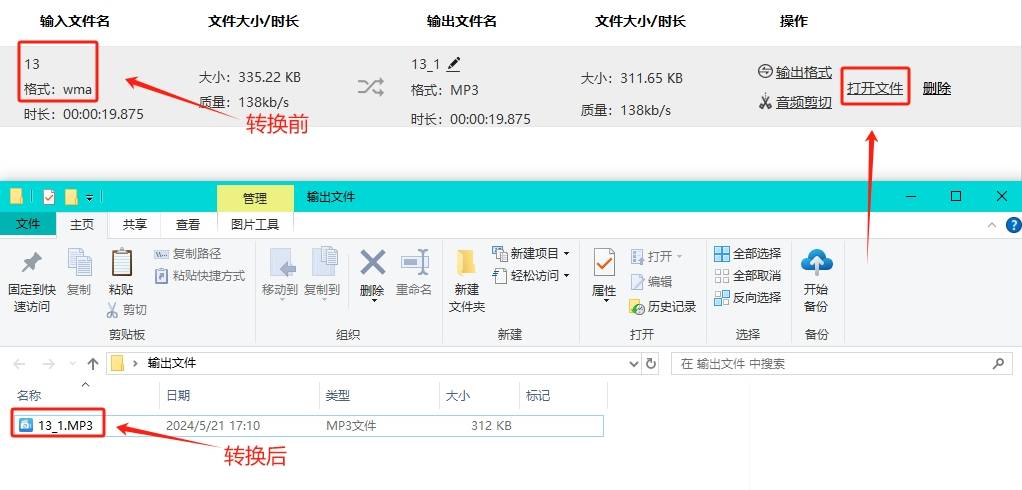This screenshot has height=490, width=1022.
Task: Expand the address bar history dropdown
Action: point(634,364)
